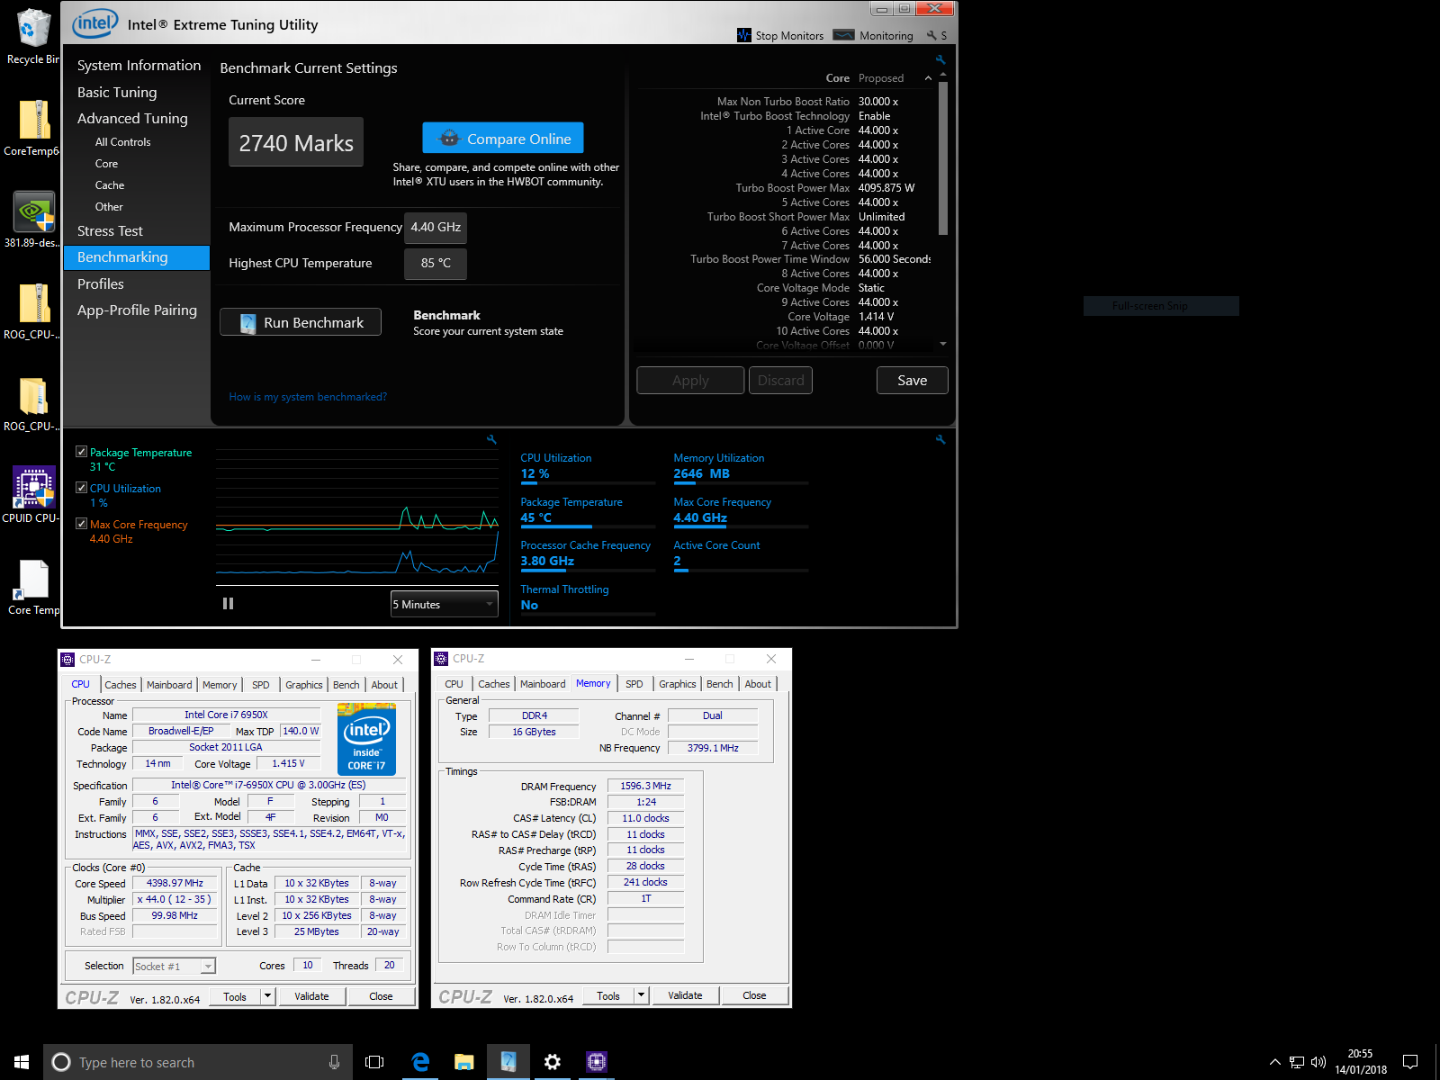Open Stress Test section
This screenshot has height=1080, width=1440.
[110, 231]
